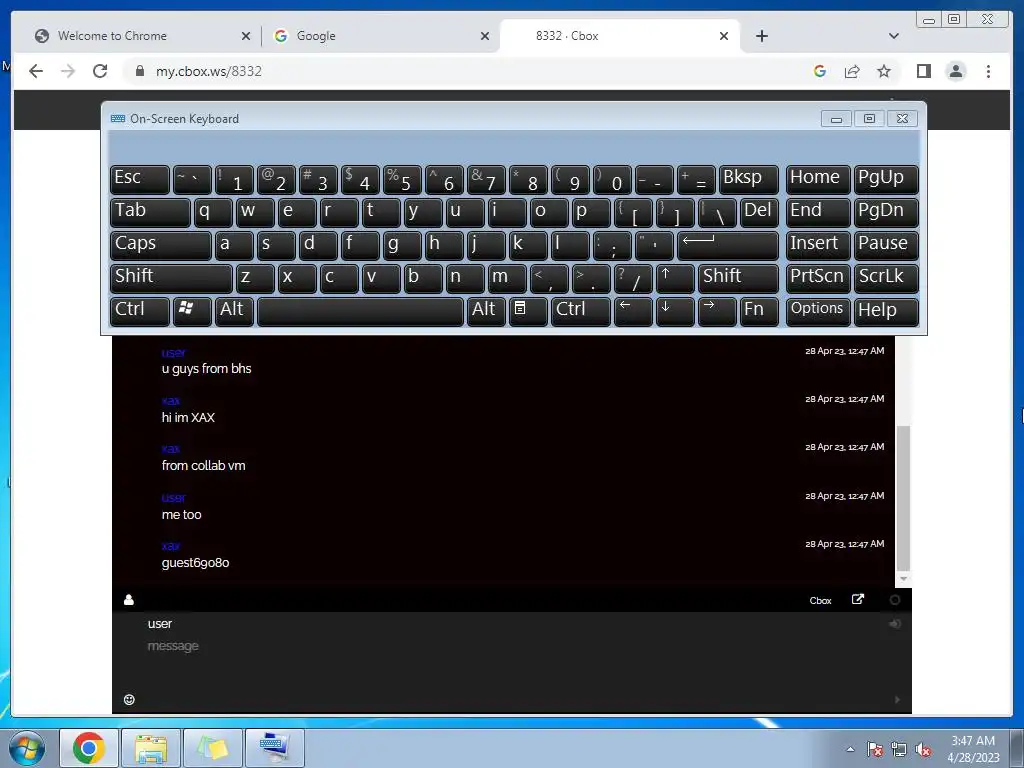Toggle the Caps key on the keyboard
Viewport: 1024px width, 768px height.
(x=161, y=246)
